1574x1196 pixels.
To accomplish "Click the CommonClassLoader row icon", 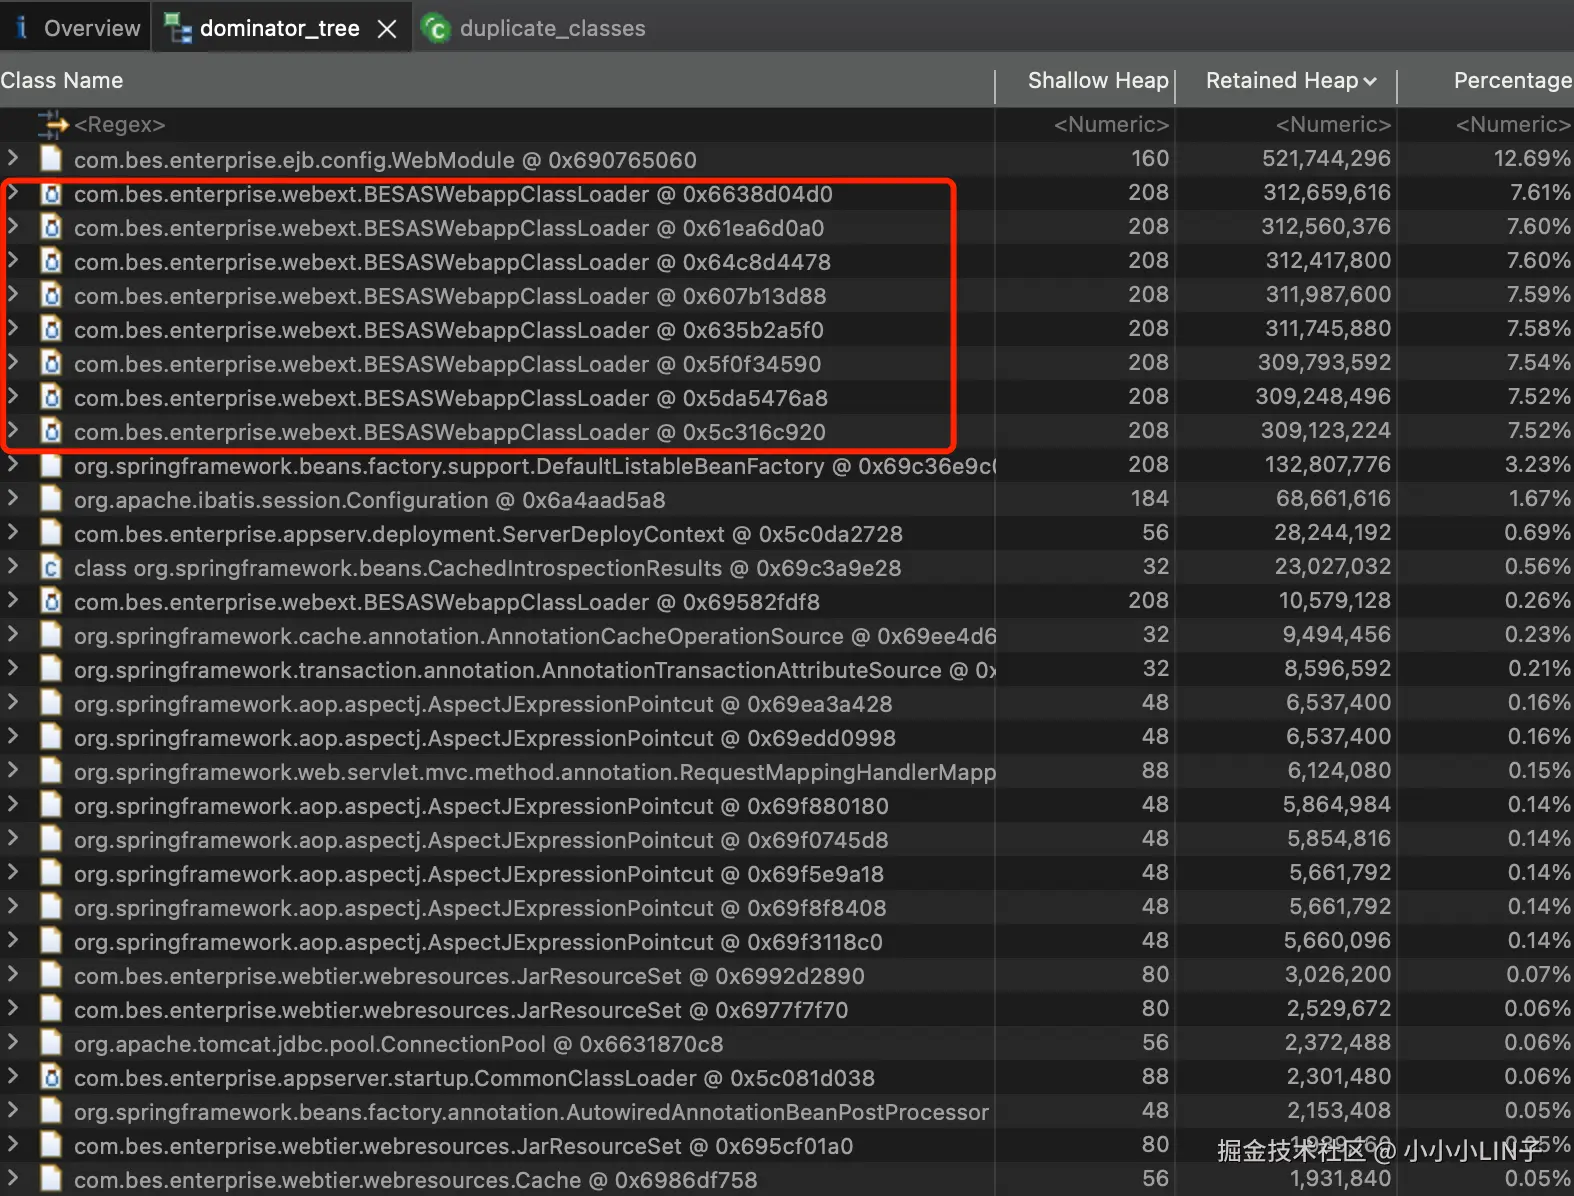I will pyautogui.click(x=51, y=1077).
